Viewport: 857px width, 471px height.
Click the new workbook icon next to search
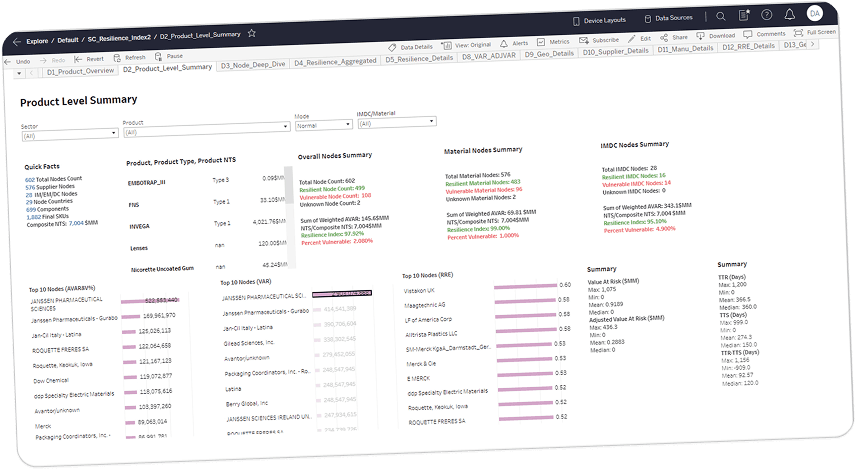point(744,15)
